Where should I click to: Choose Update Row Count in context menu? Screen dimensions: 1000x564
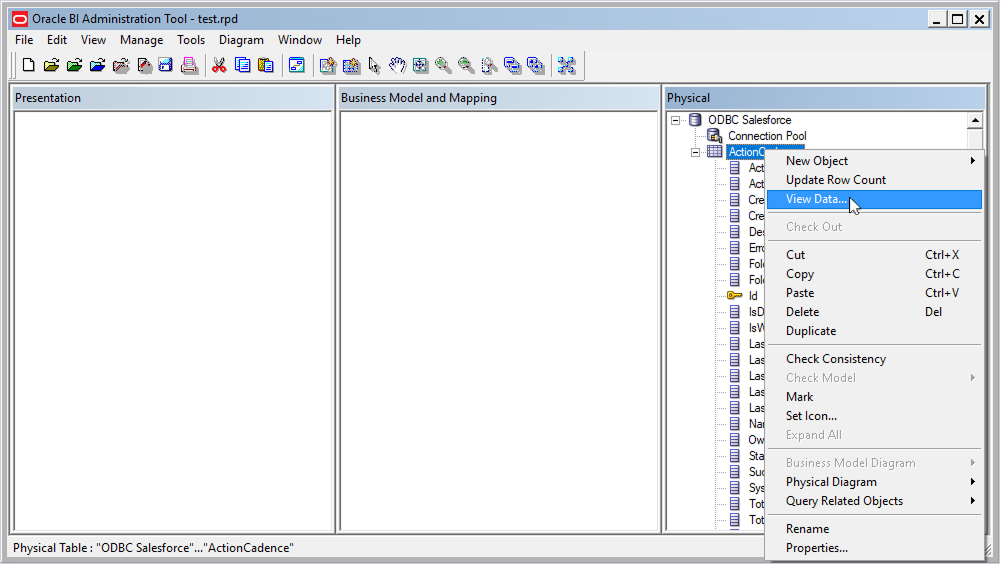click(874, 180)
